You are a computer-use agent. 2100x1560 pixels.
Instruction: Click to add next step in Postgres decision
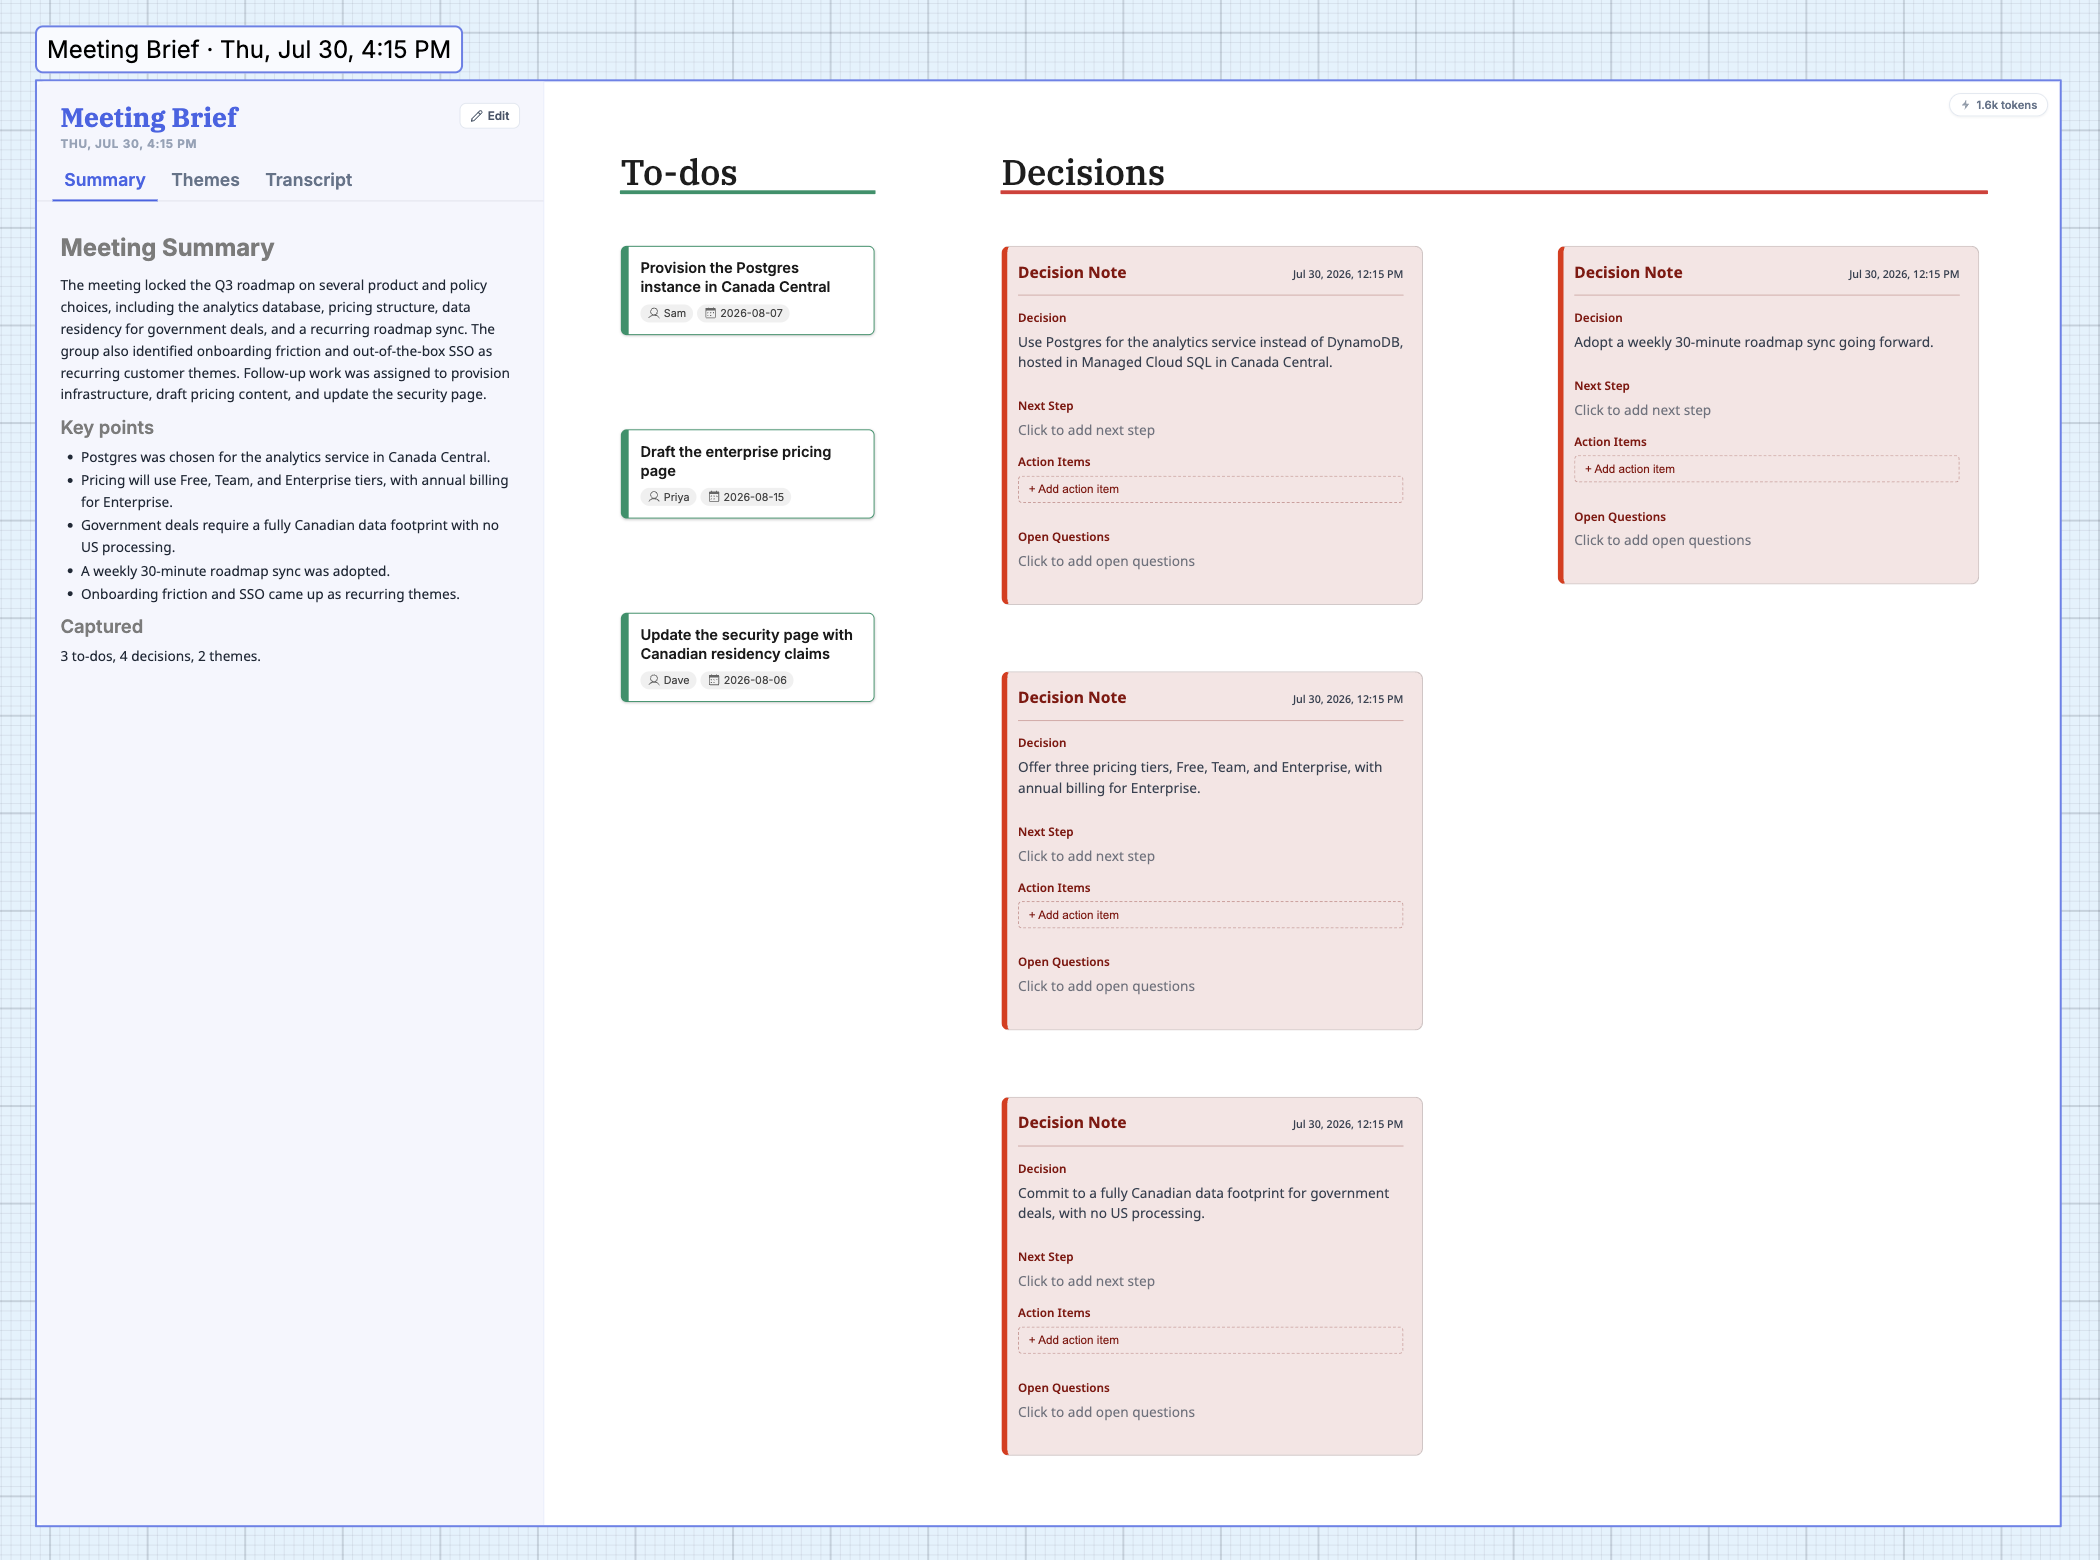pos(1086,430)
